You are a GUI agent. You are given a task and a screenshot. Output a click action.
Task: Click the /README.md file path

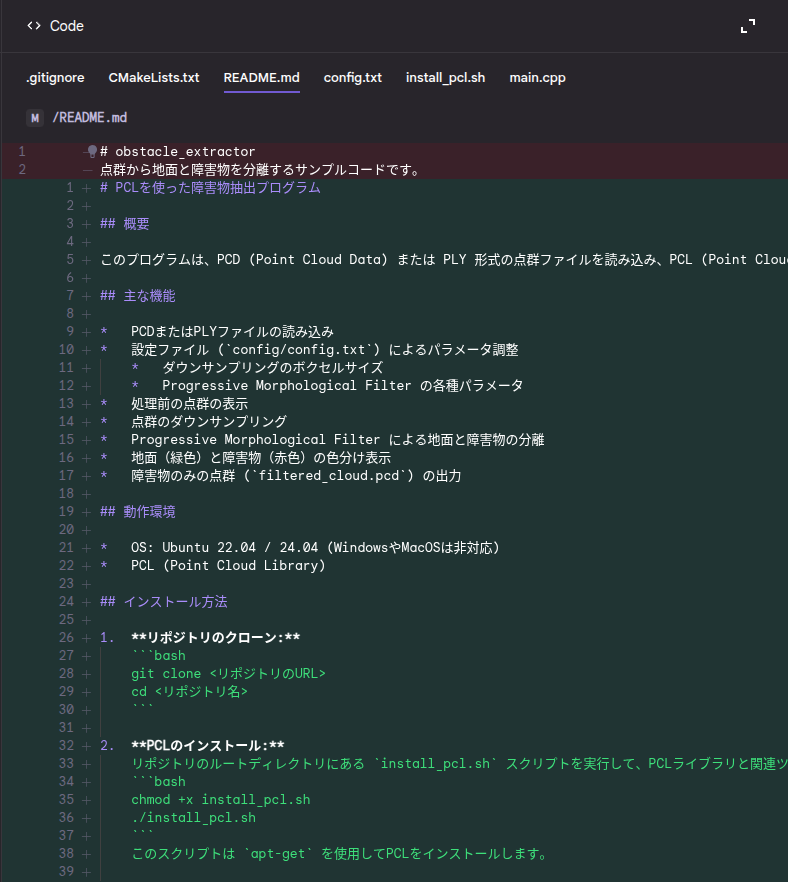coord(89,118)
